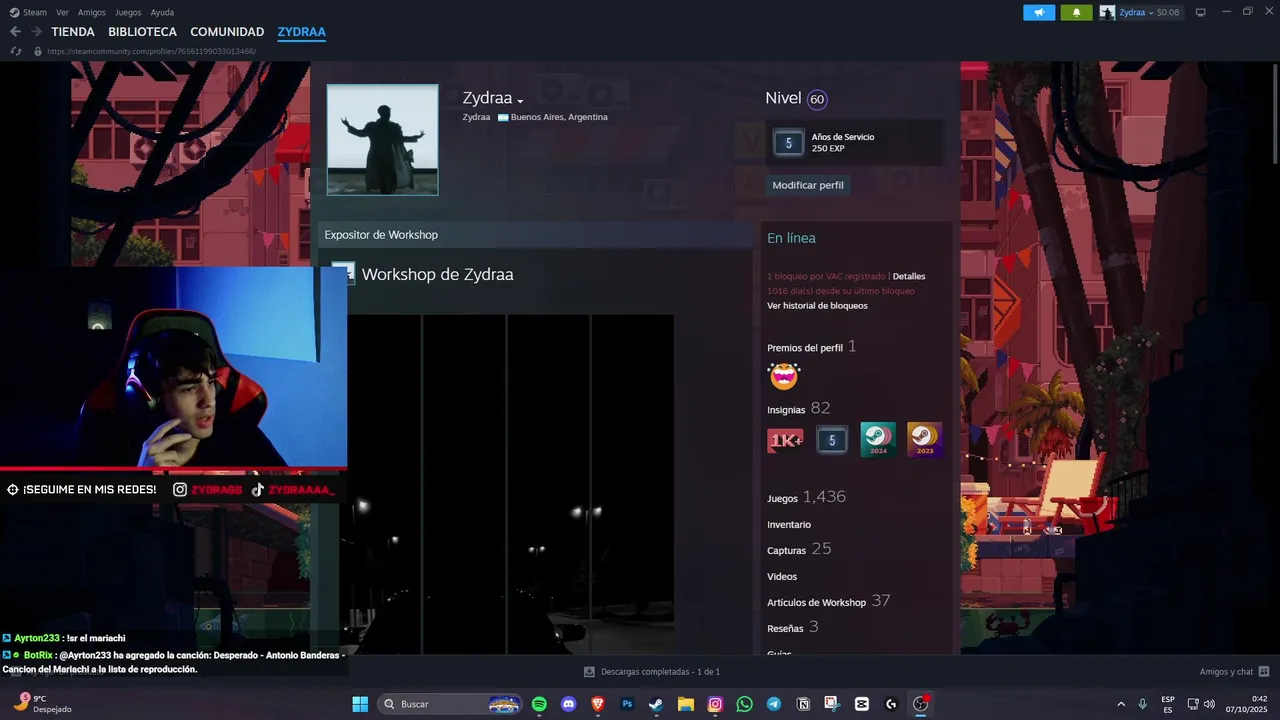Open the Windows Start menu
This screenshot has height=720, width=1280.
(360, 704)
